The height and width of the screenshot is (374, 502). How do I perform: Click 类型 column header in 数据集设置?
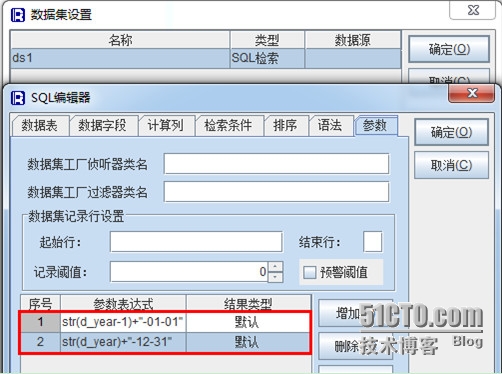pos(267,40)
